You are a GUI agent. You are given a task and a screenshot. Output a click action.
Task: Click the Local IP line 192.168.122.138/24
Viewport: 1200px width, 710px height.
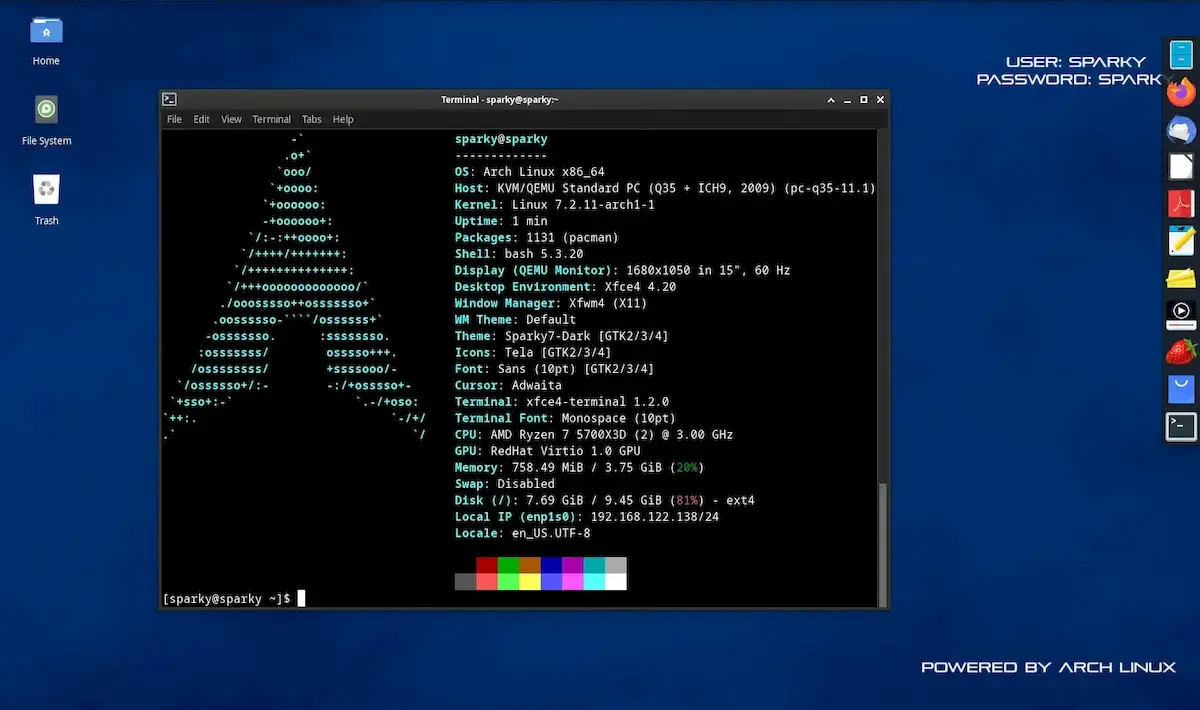[x=587, y=517]
